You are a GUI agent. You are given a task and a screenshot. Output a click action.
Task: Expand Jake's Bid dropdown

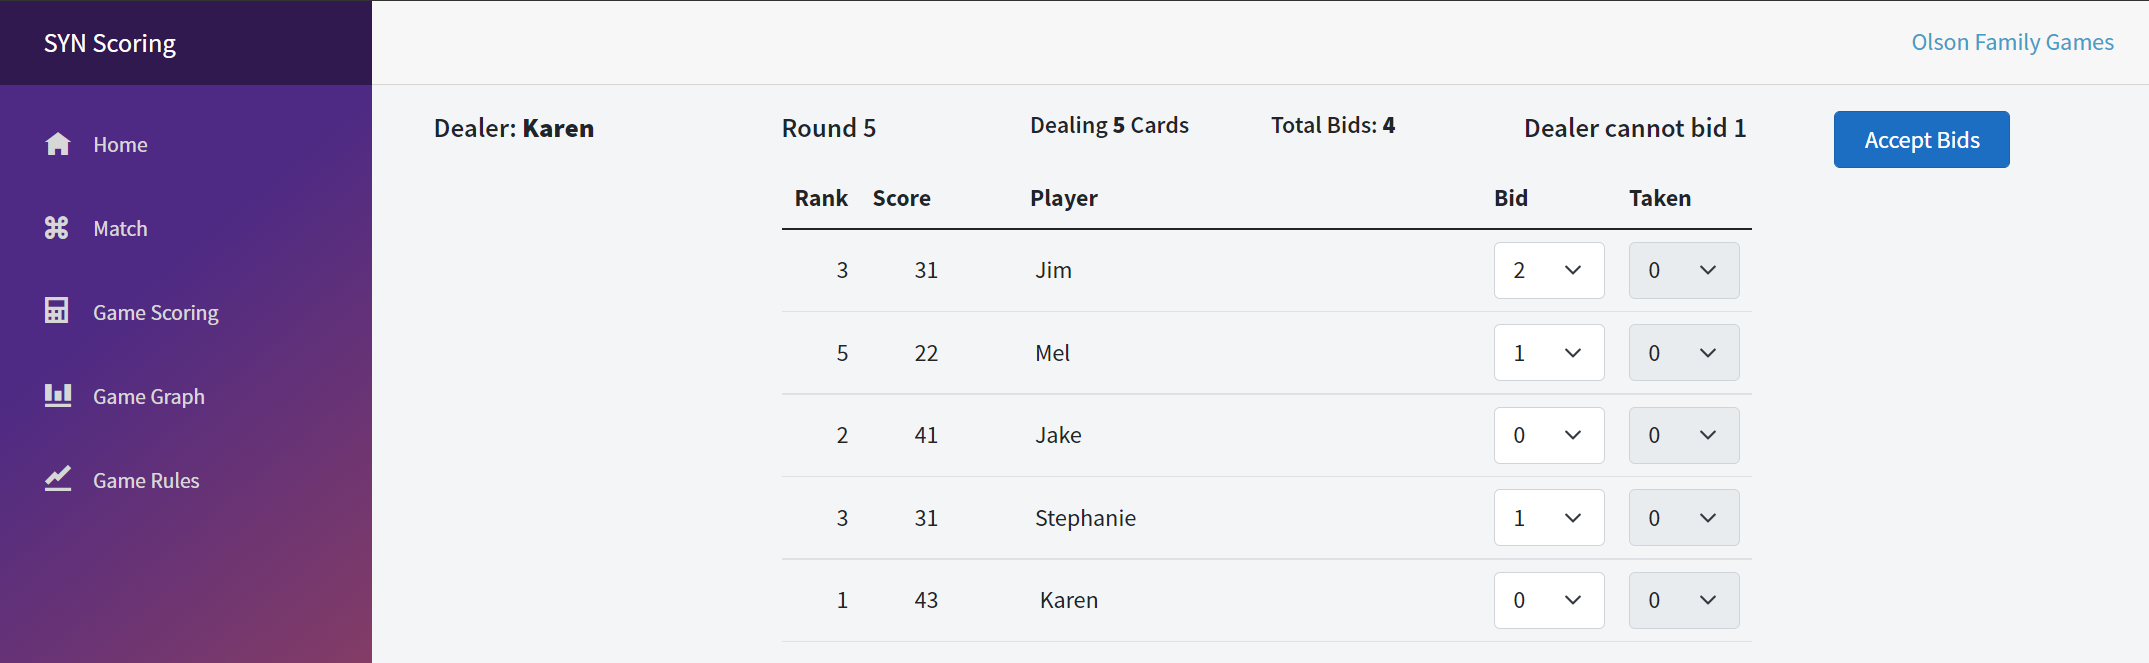1548,435
